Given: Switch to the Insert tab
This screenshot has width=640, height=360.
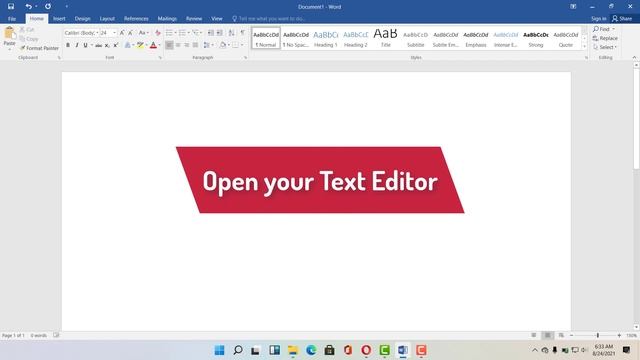Looking at the screenshot, I should point(59,19).
